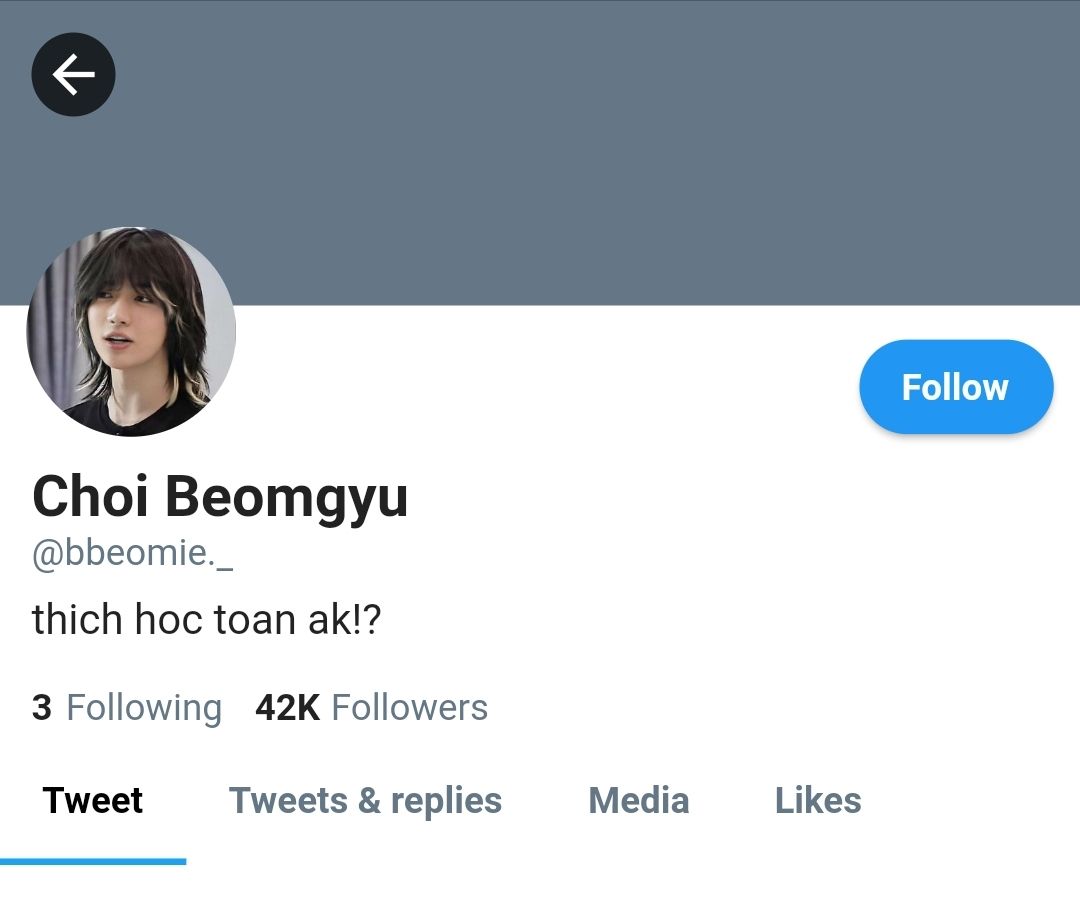Show the Media tab

point(638,801)
